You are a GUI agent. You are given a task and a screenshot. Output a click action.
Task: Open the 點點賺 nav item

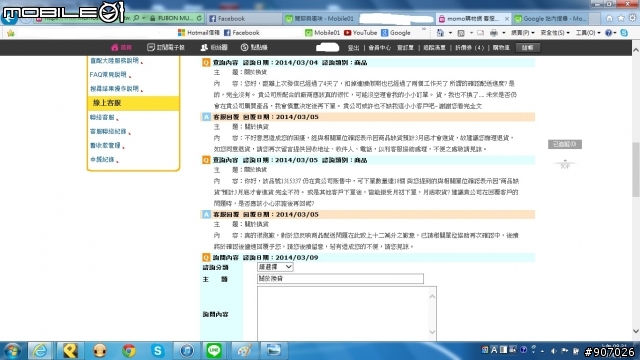[254, 47]
